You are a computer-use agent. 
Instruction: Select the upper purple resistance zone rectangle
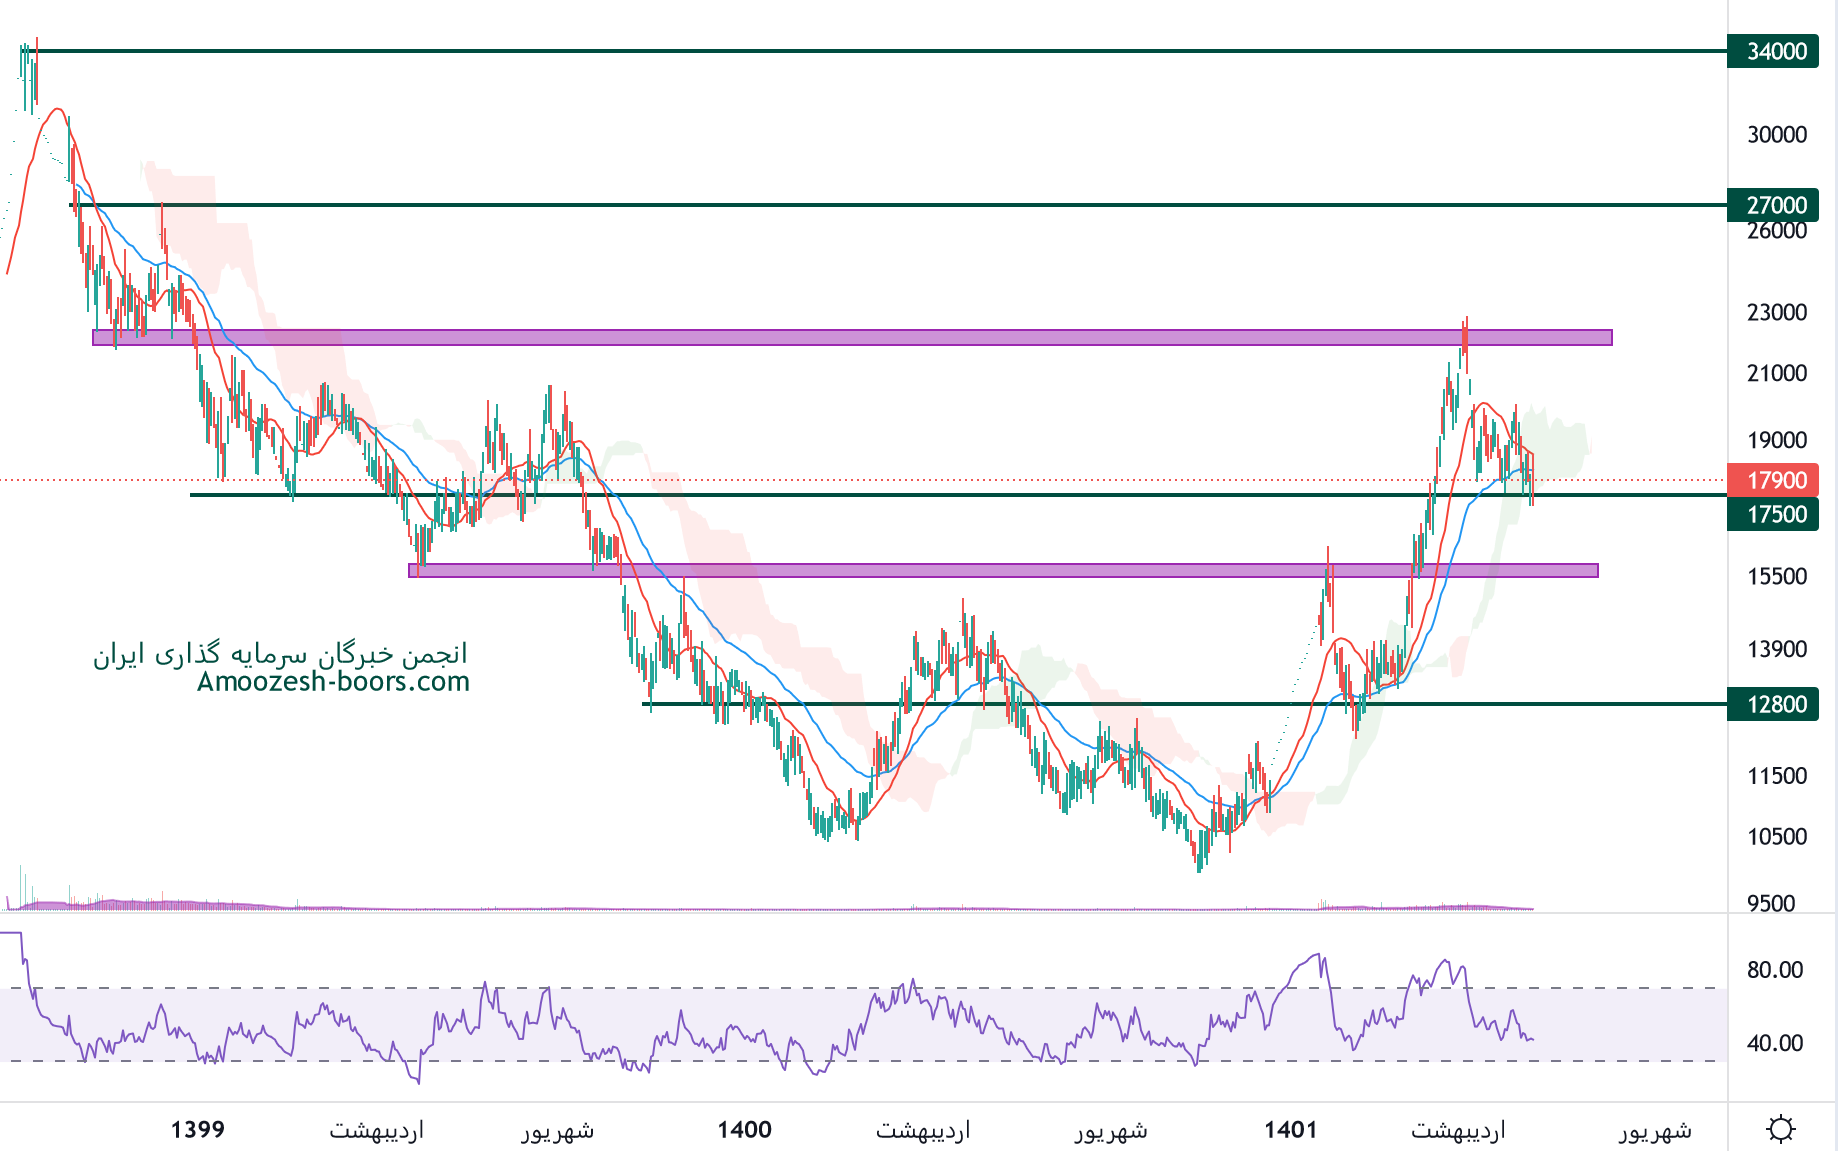tap(850, 338)
